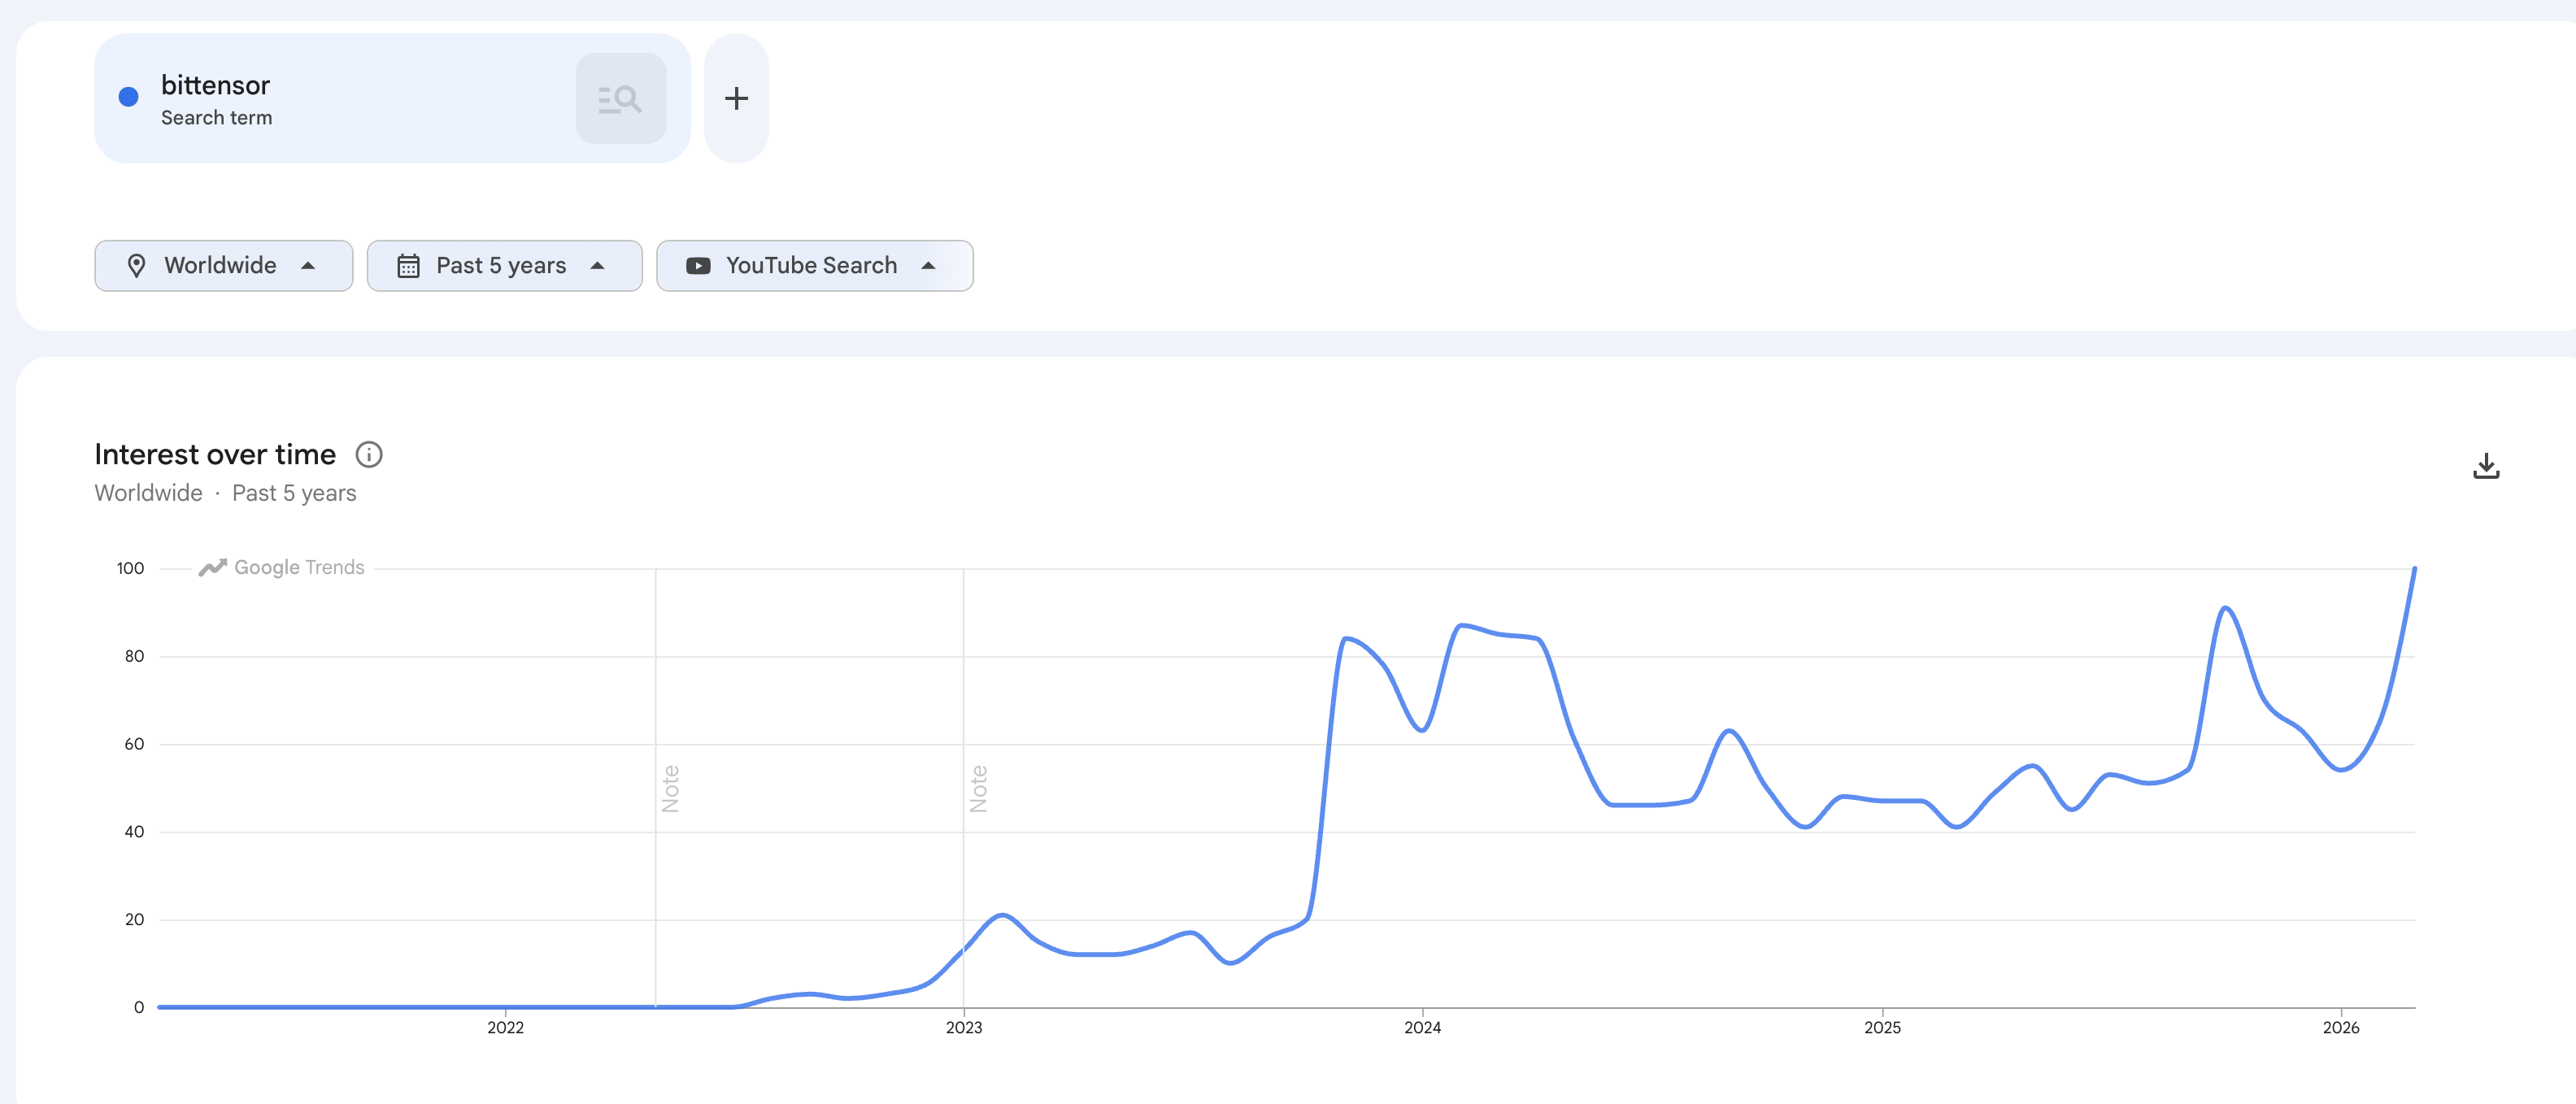Image resolution: width=2576 pixels, height=1104 pixels.
Task: Open the YouTube Search source dropdown
Action: pos(814,266)
